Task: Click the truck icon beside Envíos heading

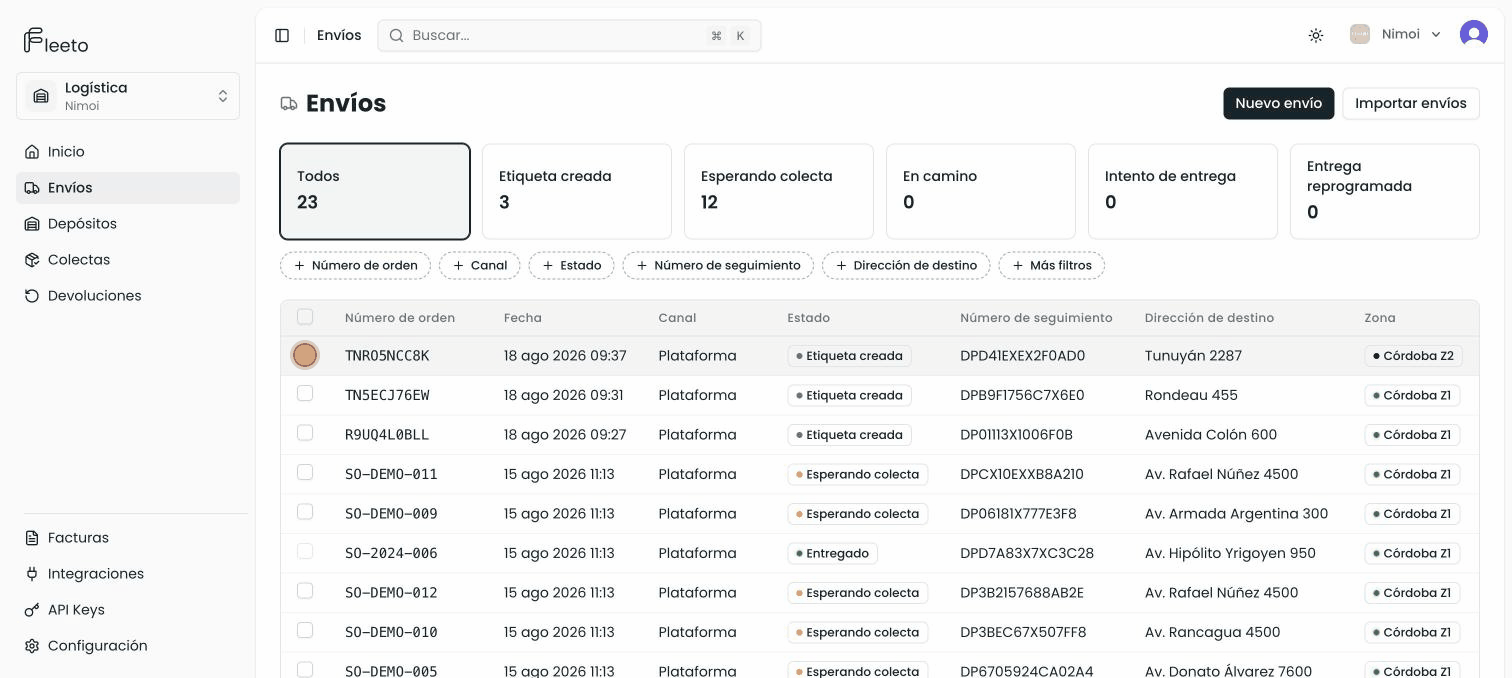Action: [x=289, y=104]
